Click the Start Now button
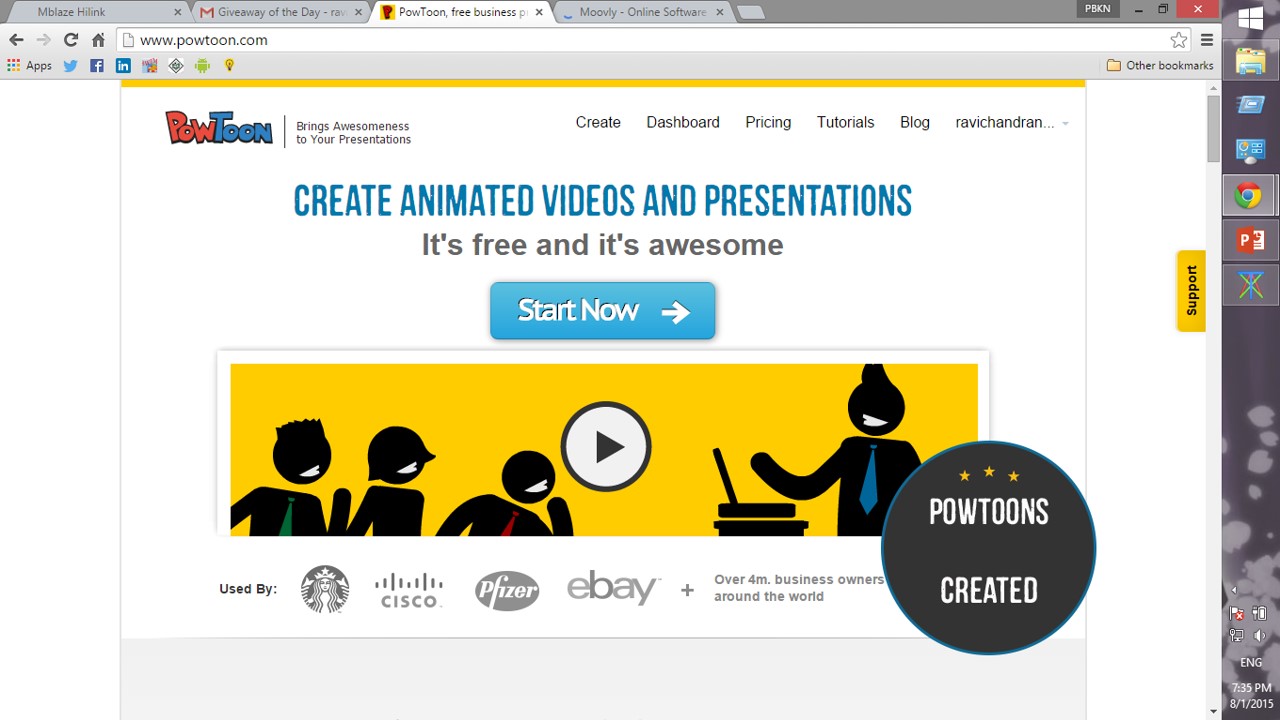 602,311
